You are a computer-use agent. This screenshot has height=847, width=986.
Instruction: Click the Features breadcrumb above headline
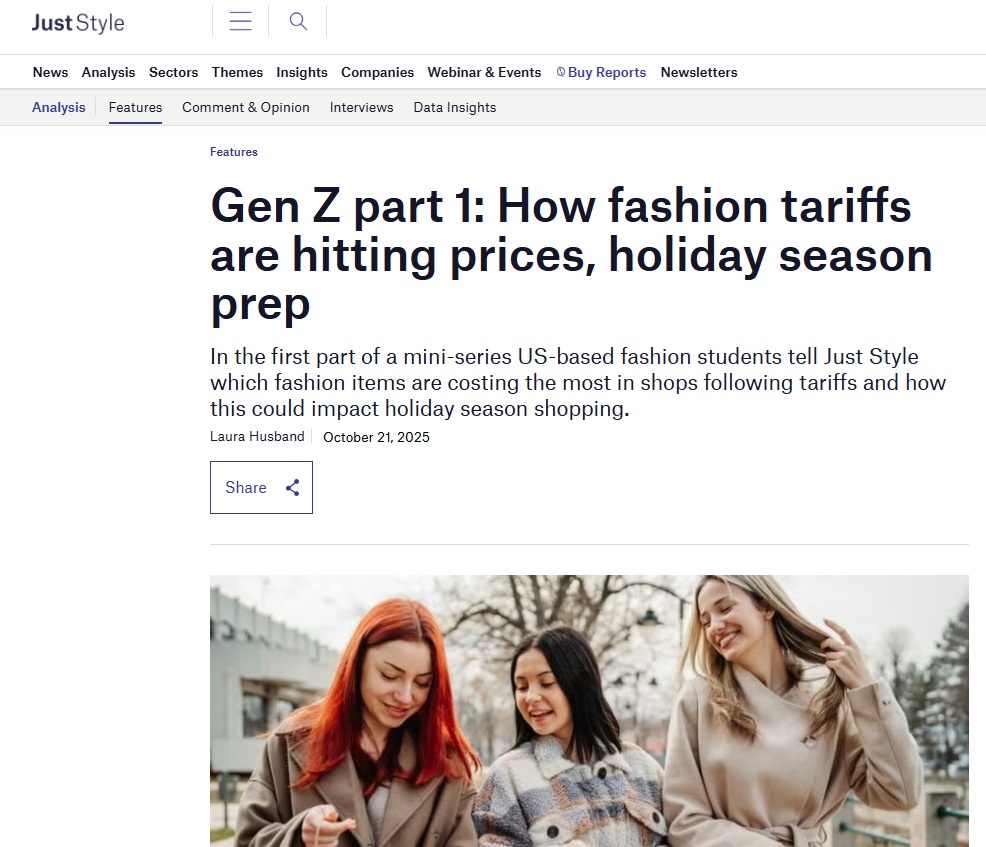coord(234,152)
